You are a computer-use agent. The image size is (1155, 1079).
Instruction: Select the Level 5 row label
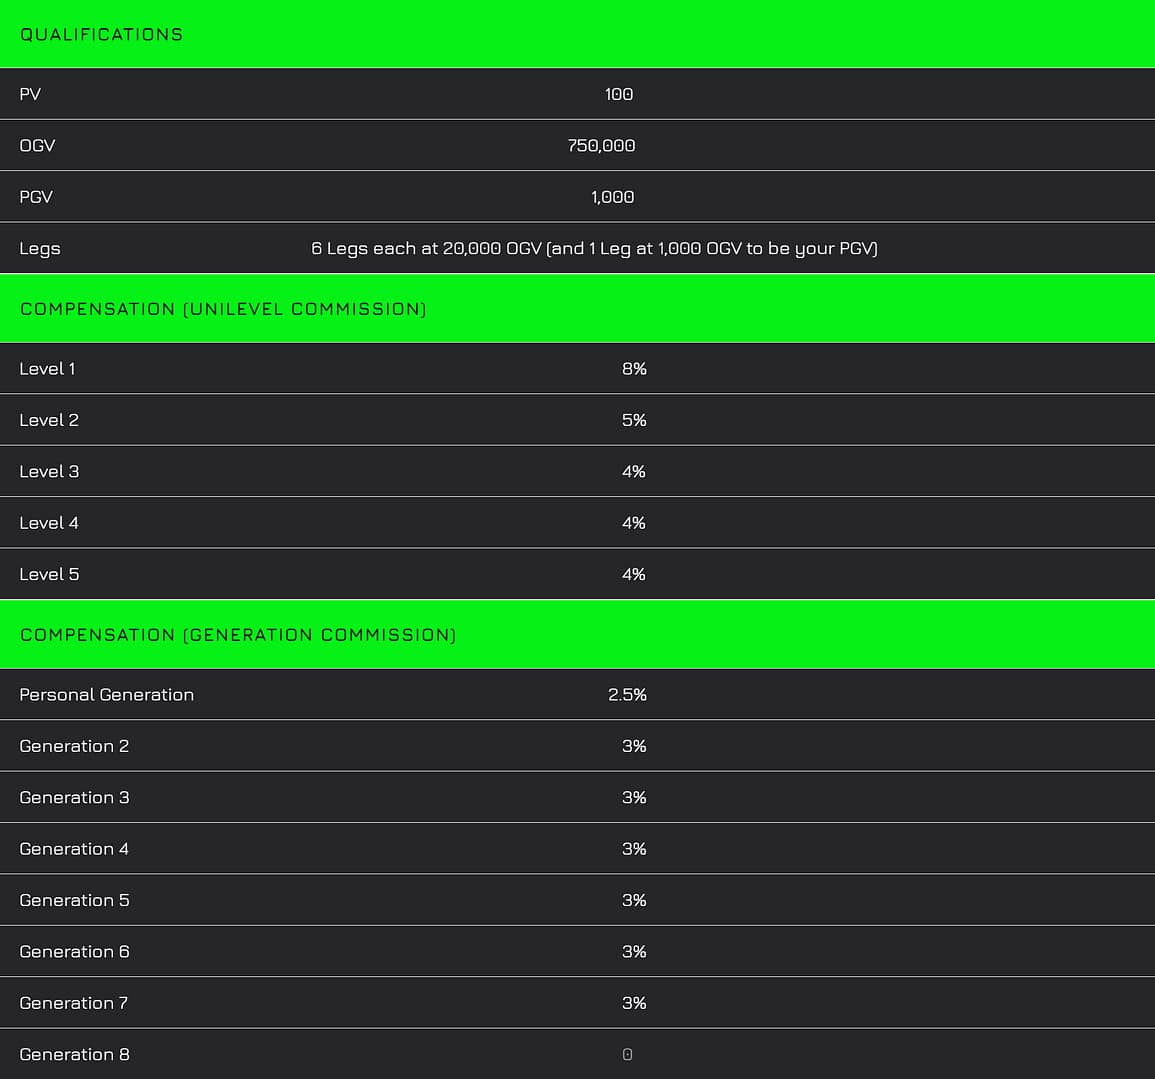[x=49, y=574]
